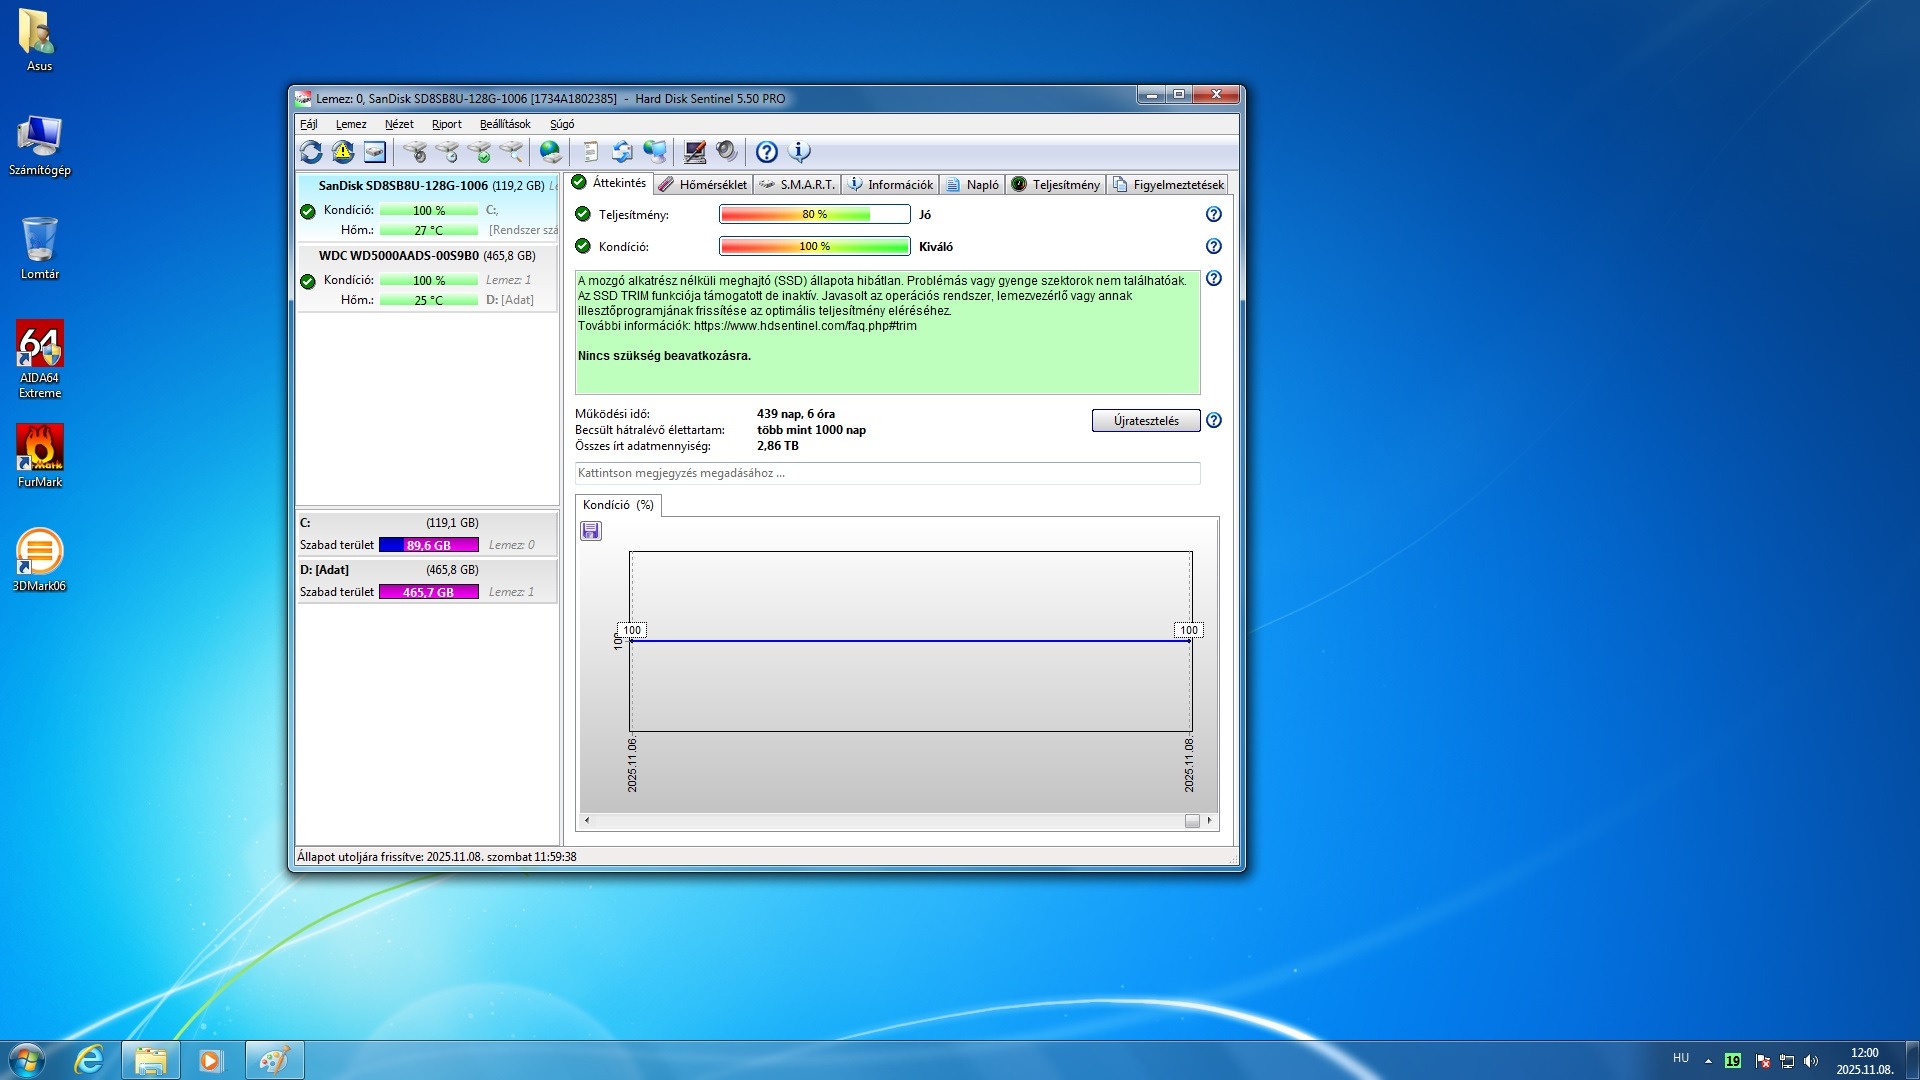This screenshot has height=1080, width=1920.
Task: Click the disk with green checkmark test icon
Action: coord(479,152)
